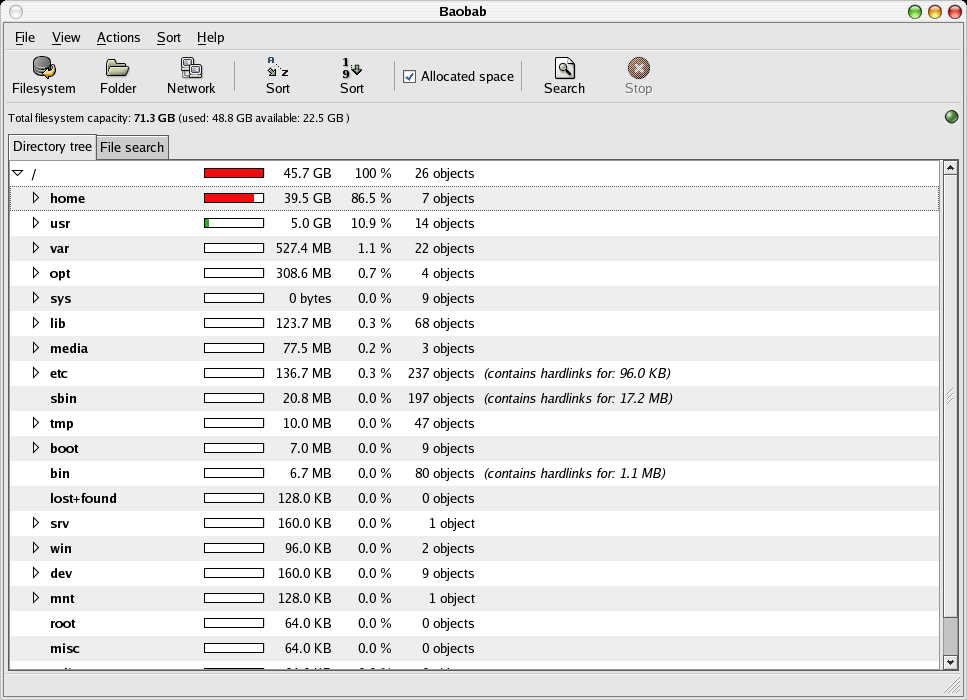Viewport: 967px width, 700px height.
Task: Open the View menu
Action: (66, 37)
